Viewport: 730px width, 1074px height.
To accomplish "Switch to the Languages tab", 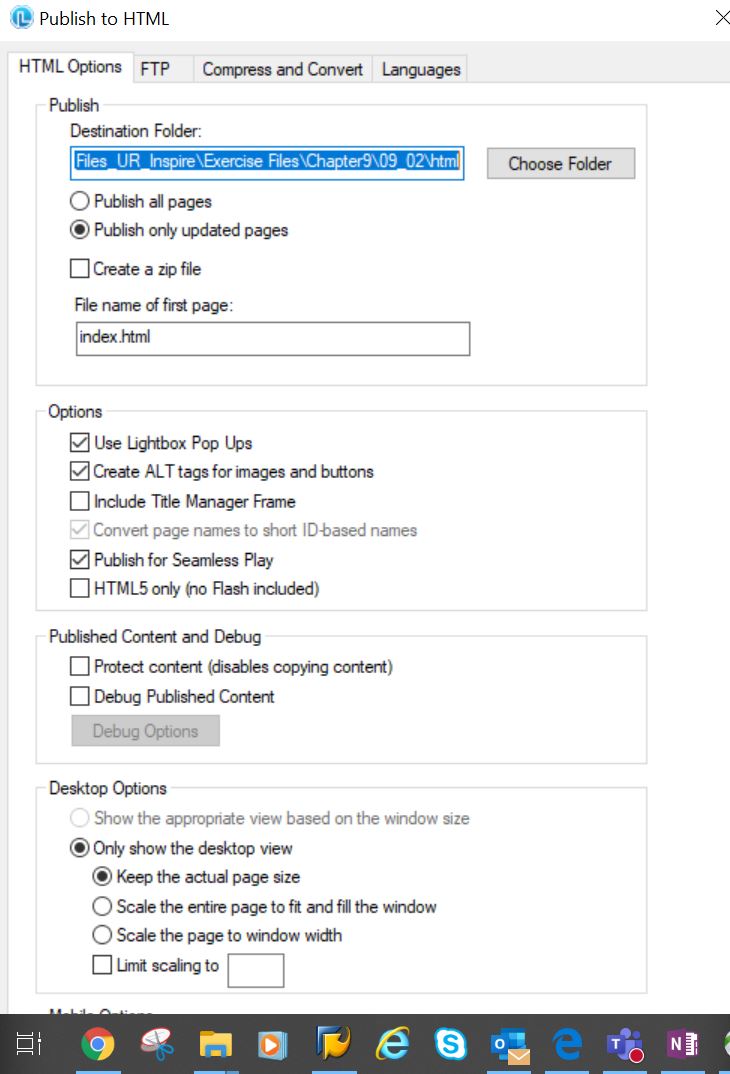I will click(x=421, y=69).
